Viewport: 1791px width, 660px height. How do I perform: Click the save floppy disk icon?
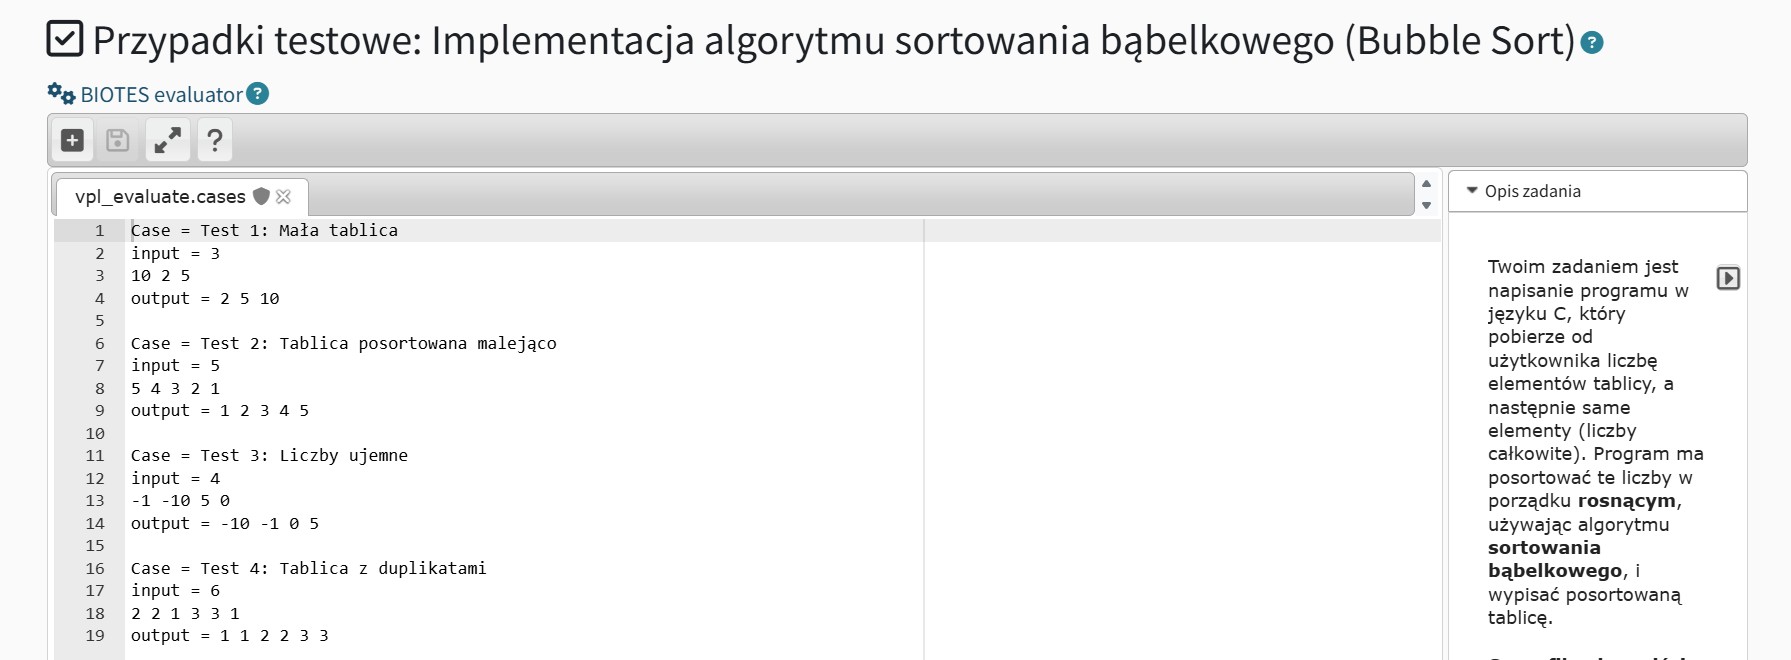(x=118, y=140)
